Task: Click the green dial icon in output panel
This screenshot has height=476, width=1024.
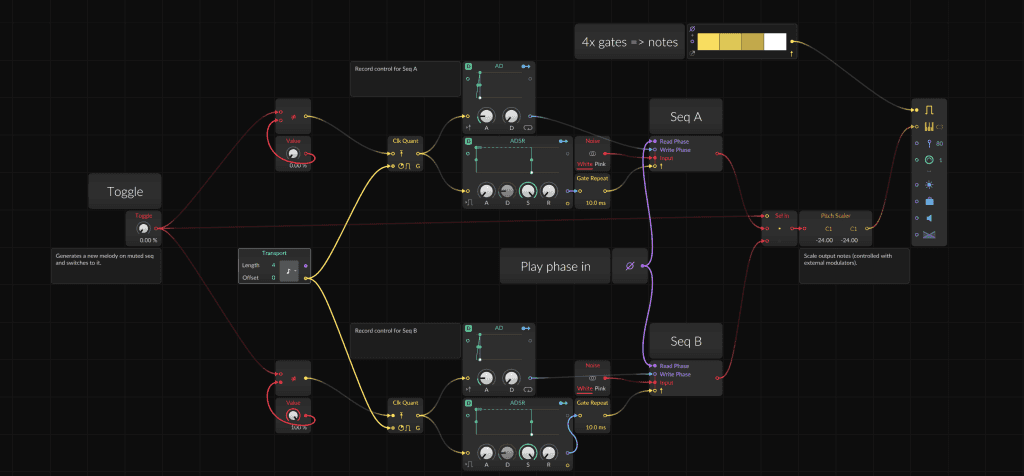Action: click(929, 159)
